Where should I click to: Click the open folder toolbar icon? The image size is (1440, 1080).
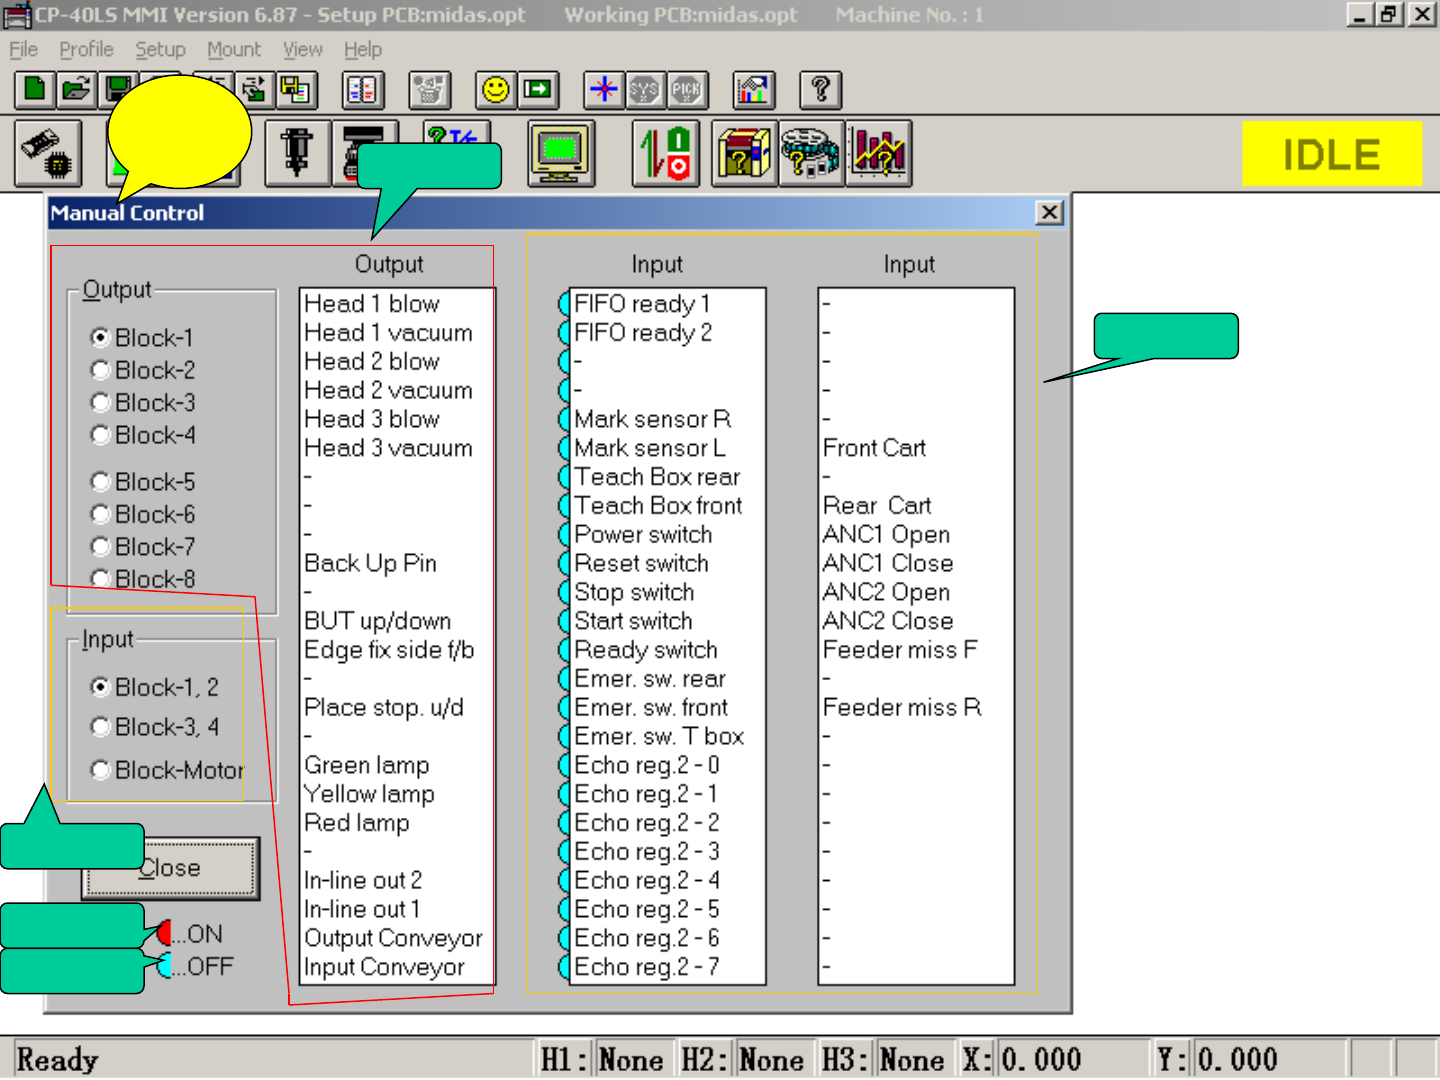(76, 90)
